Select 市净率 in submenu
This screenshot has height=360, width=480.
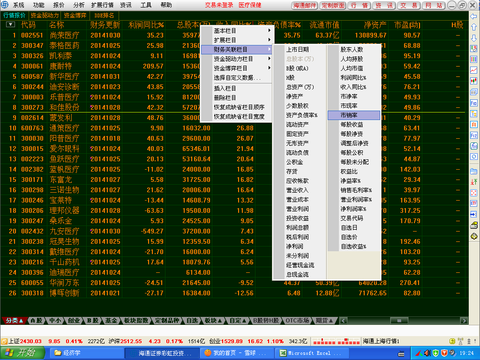click(x=354, y=96)
